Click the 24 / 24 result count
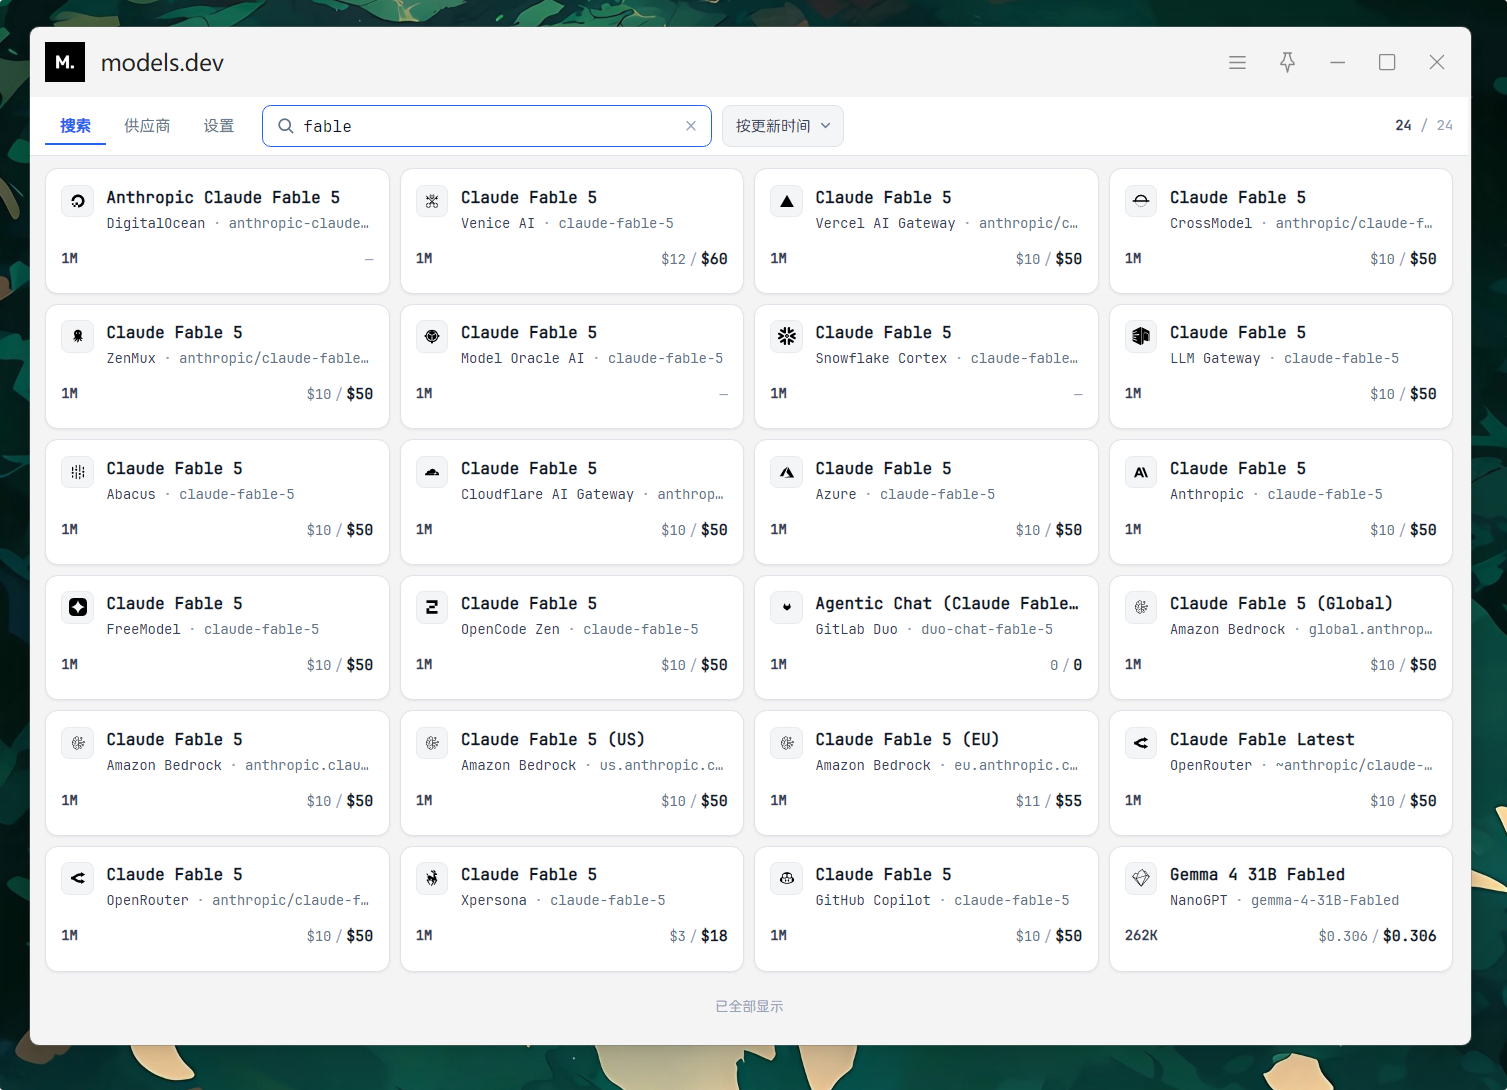1507x1090 pixels. coord(1424,125)
